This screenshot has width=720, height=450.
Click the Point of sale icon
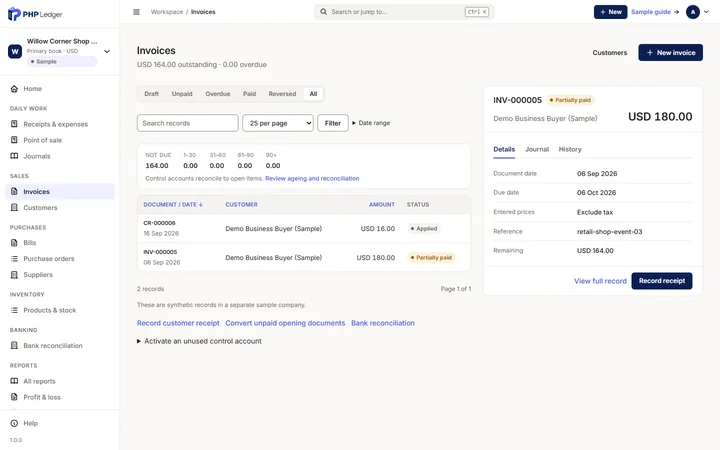pos(14,140)
